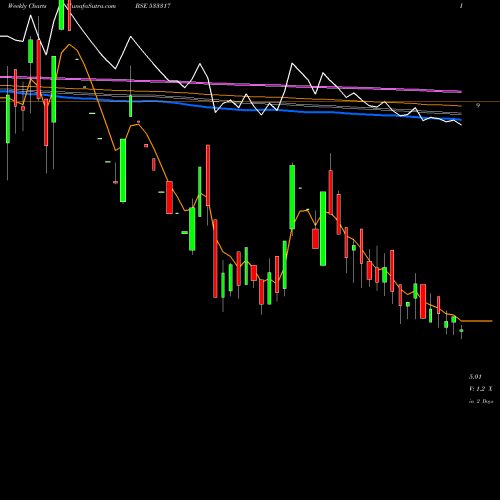Click the 'Weekly Charts' title text
Viewport: 500px width, 500px height.
coord(27,6)
